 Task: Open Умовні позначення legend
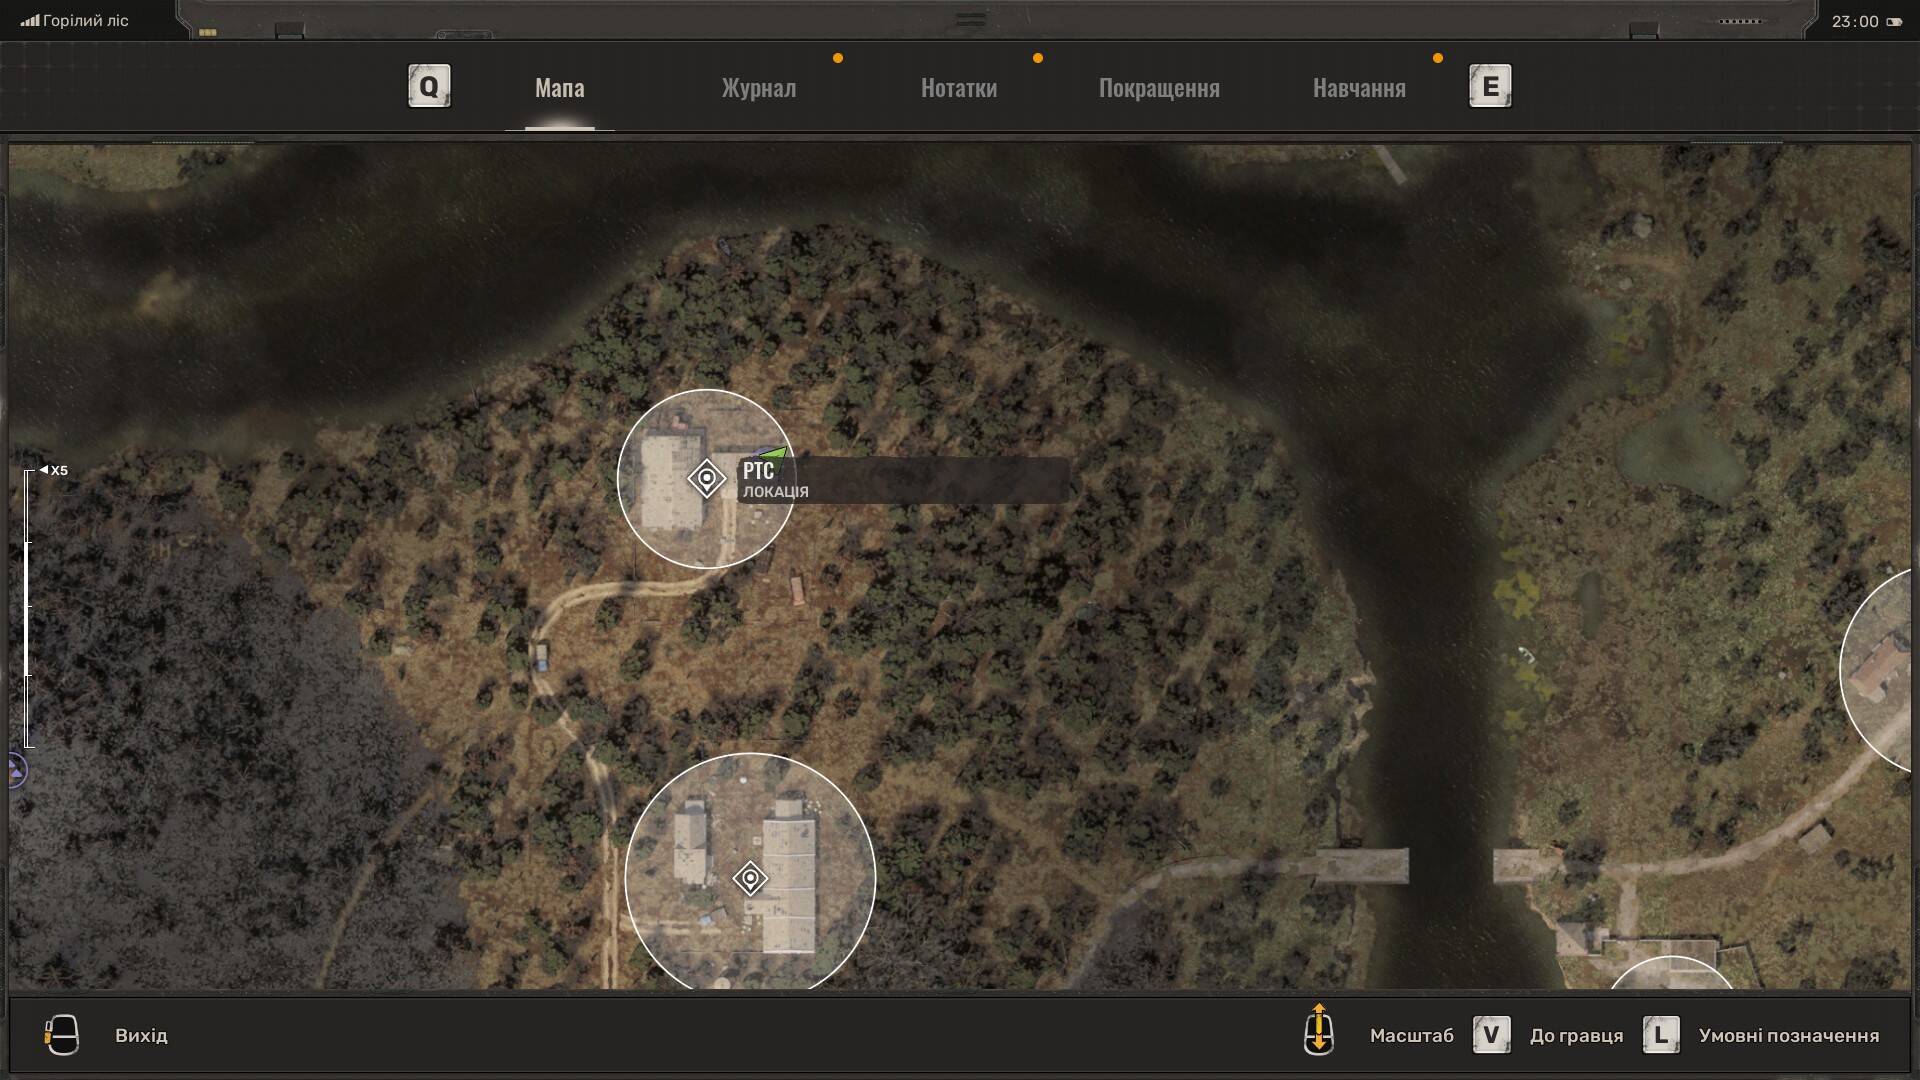pos(1788,1036)
